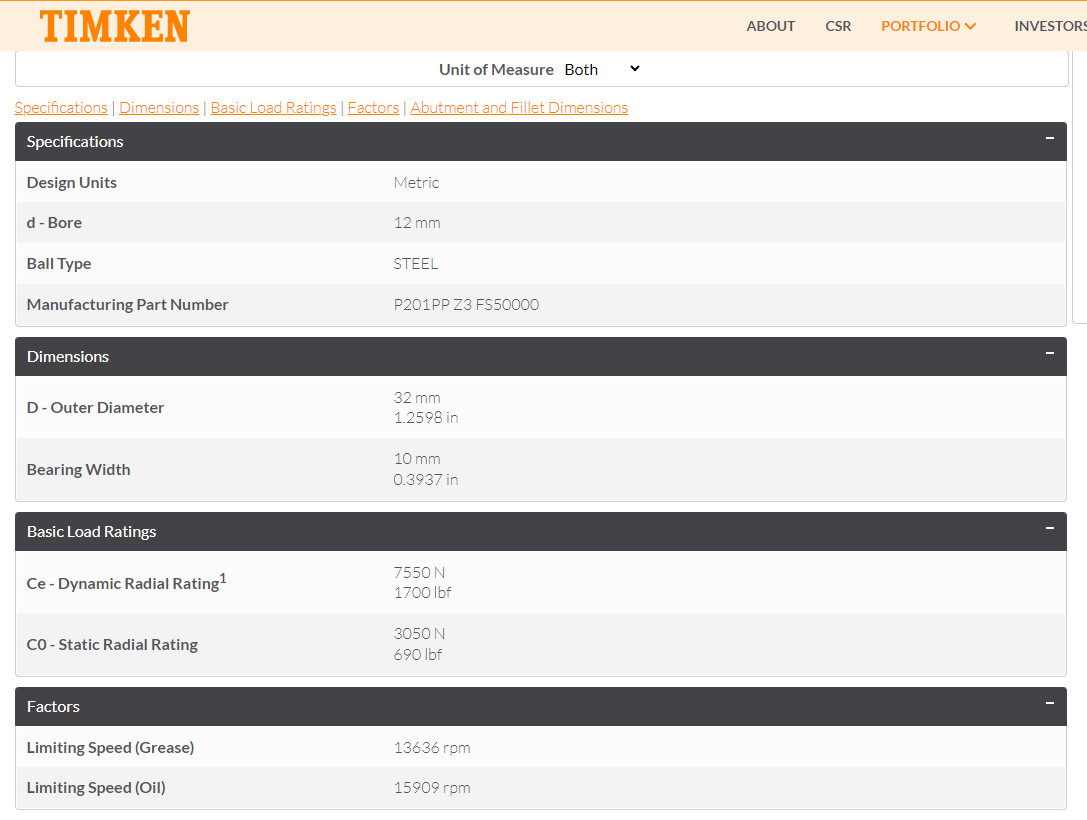This screenshot has width=1087, height=820.
Task: Click the '12 mm' bore value
Action: (417, 223)
